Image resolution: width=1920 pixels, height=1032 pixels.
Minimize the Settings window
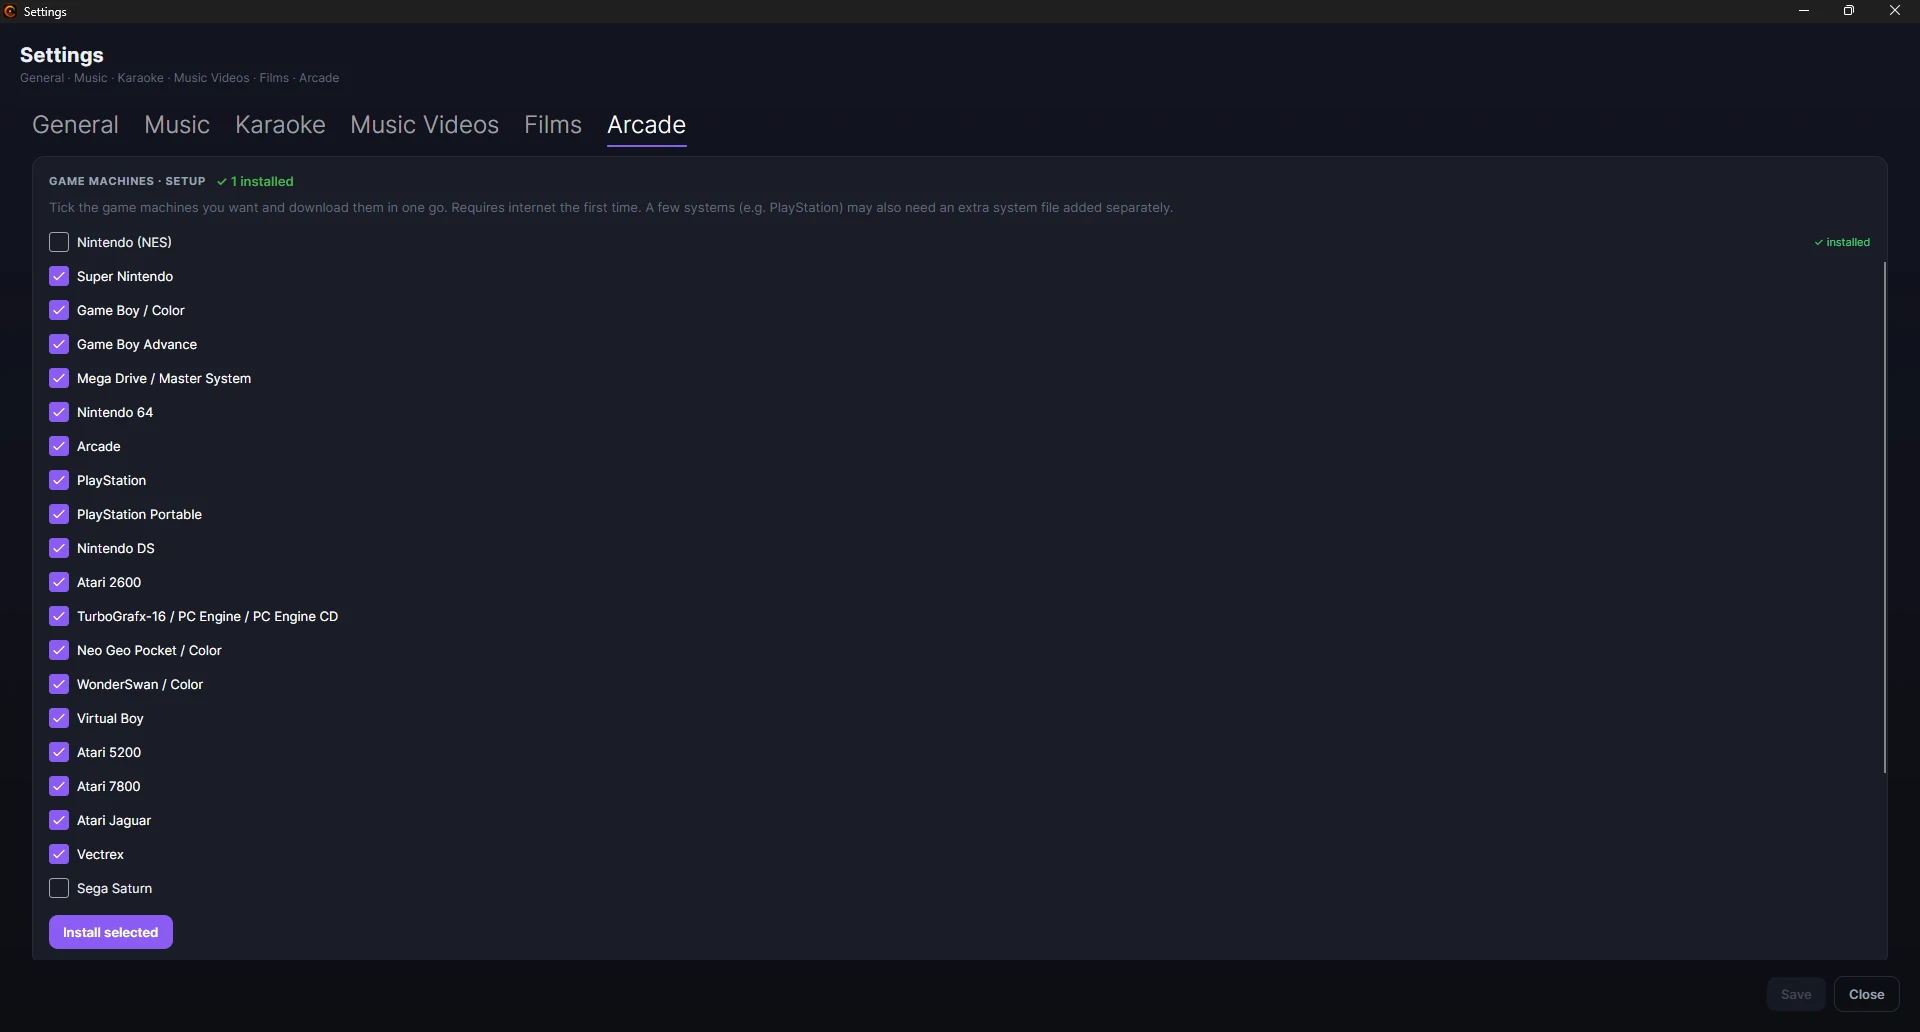point(1804,11)
